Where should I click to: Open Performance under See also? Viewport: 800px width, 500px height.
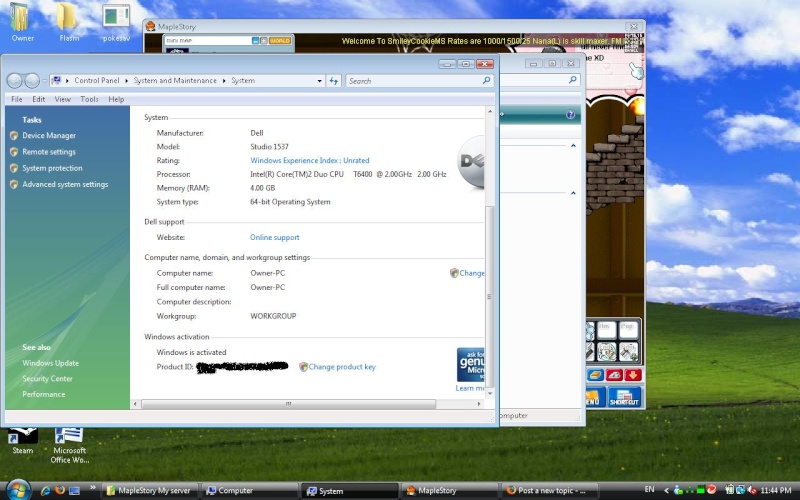pyautogui.click(x=44, y=394)
